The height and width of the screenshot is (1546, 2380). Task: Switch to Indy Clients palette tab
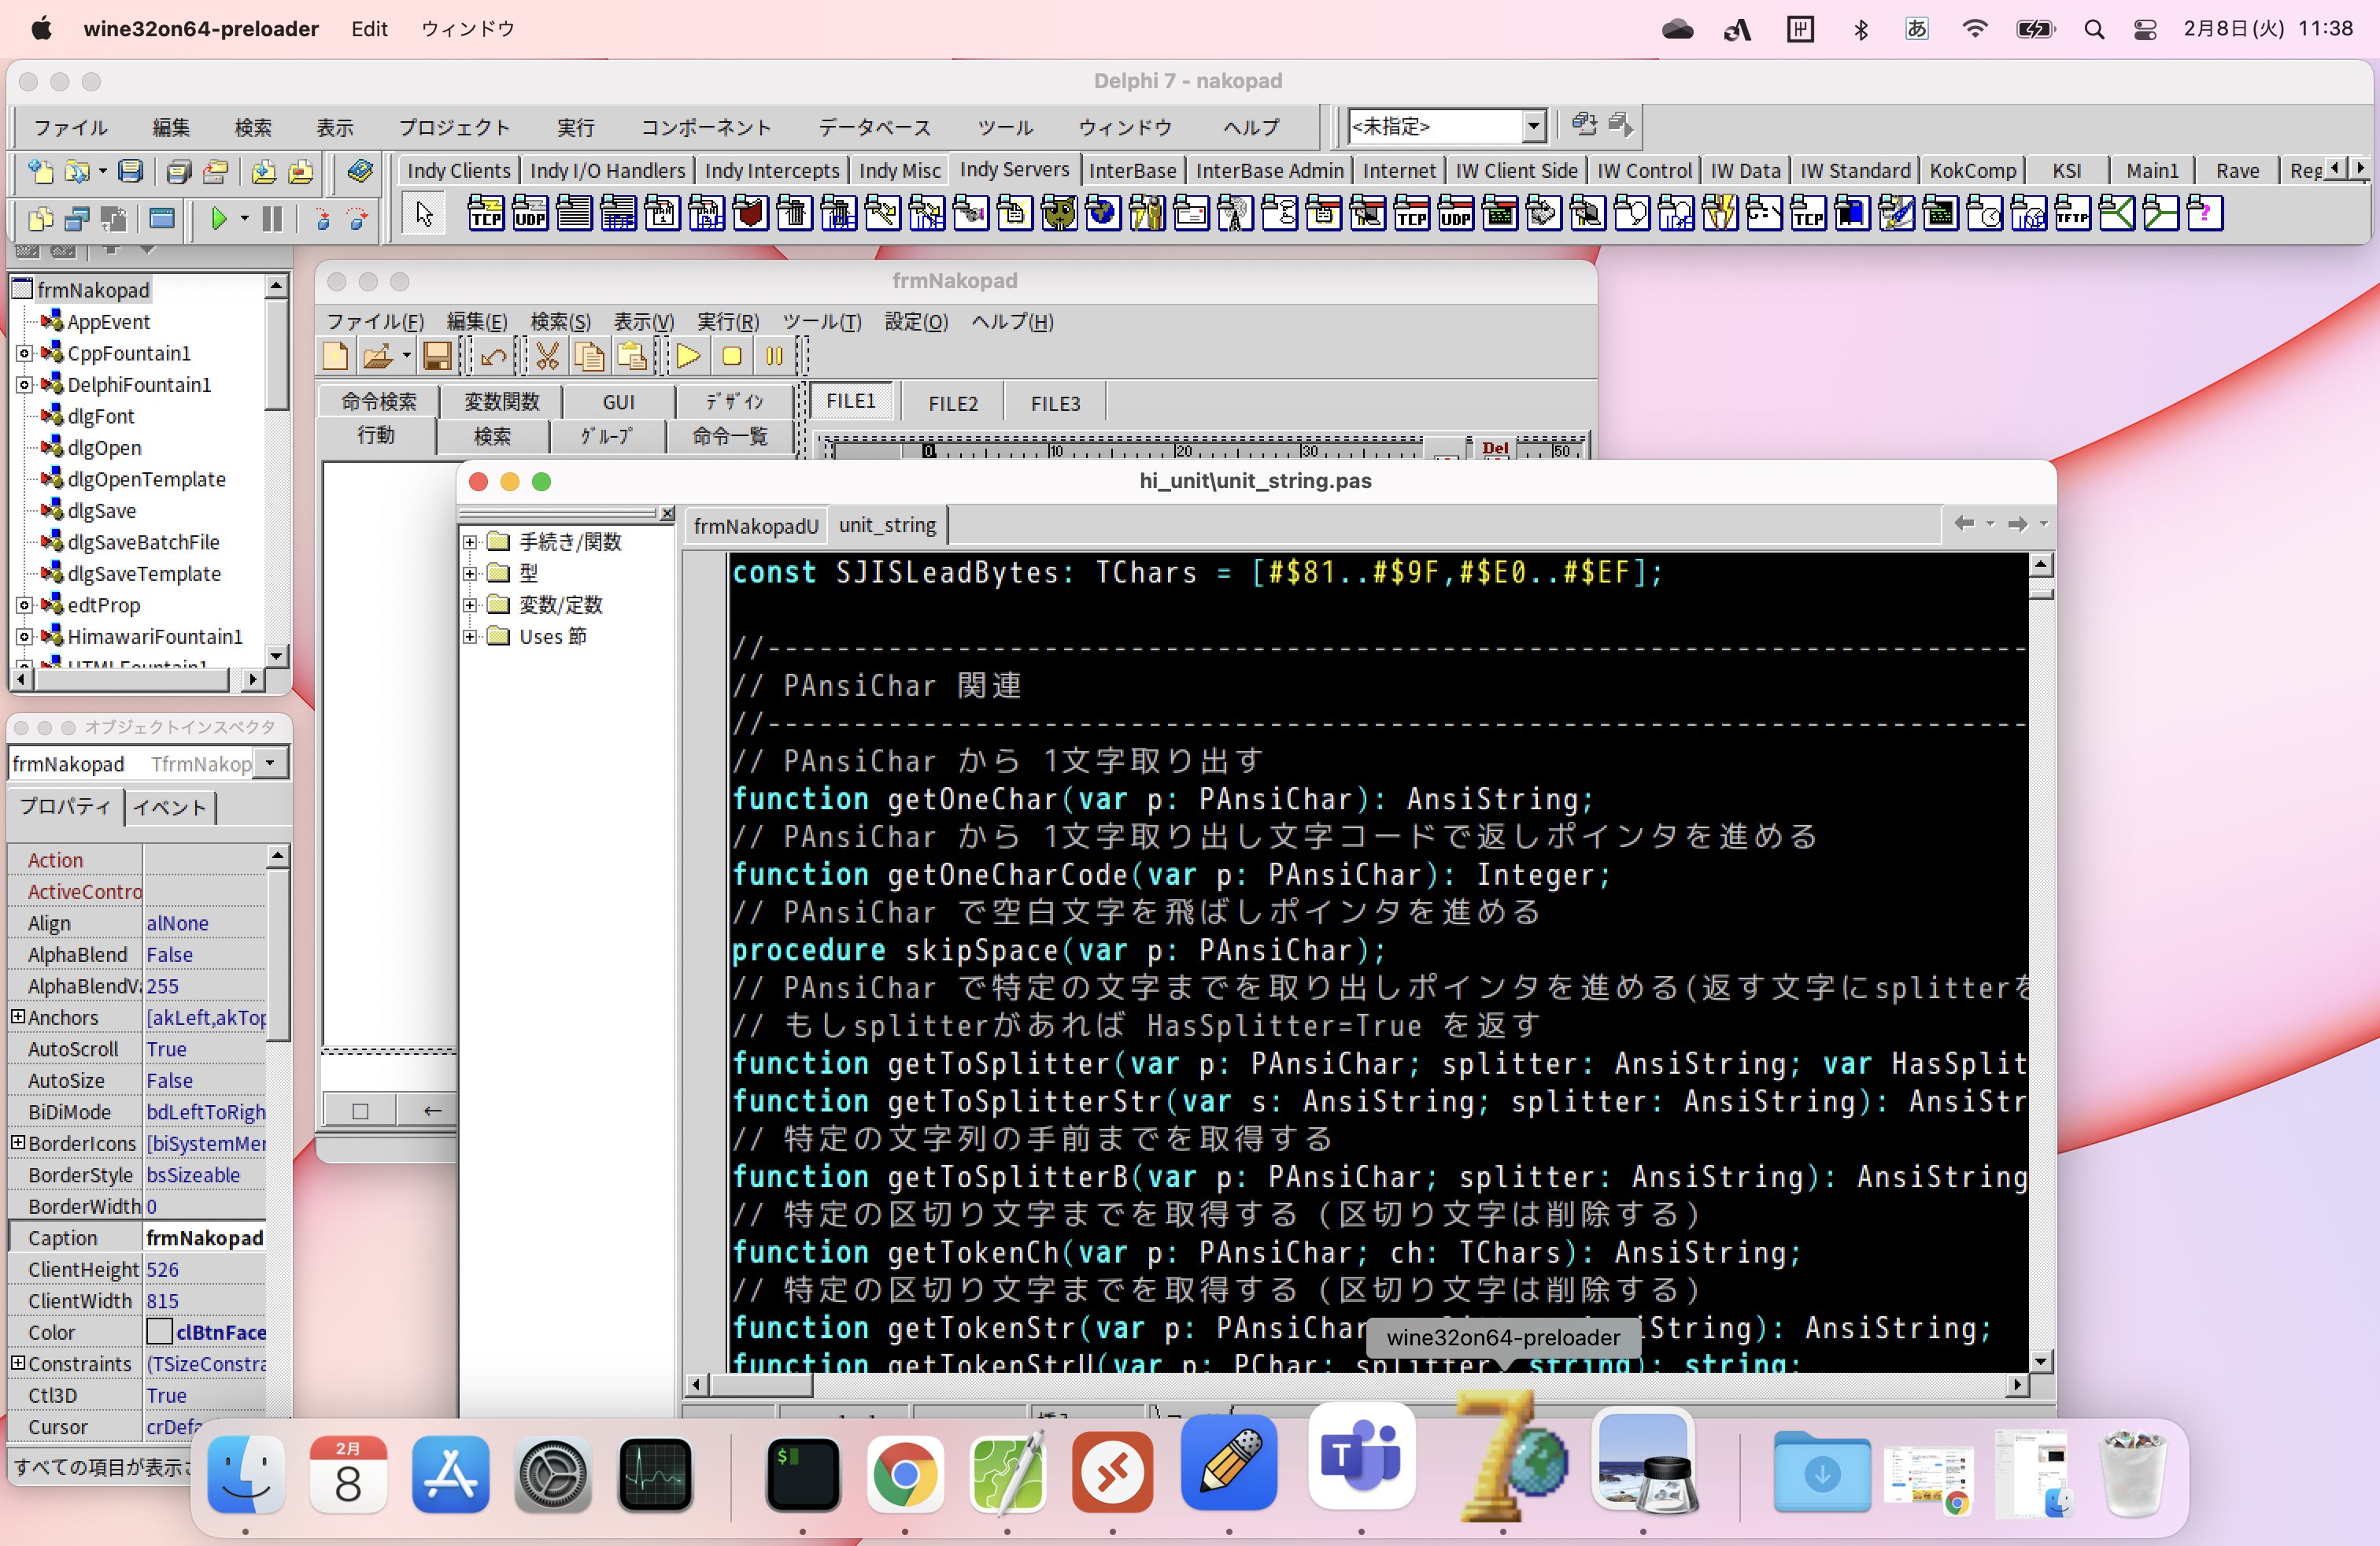coord(458,171)
